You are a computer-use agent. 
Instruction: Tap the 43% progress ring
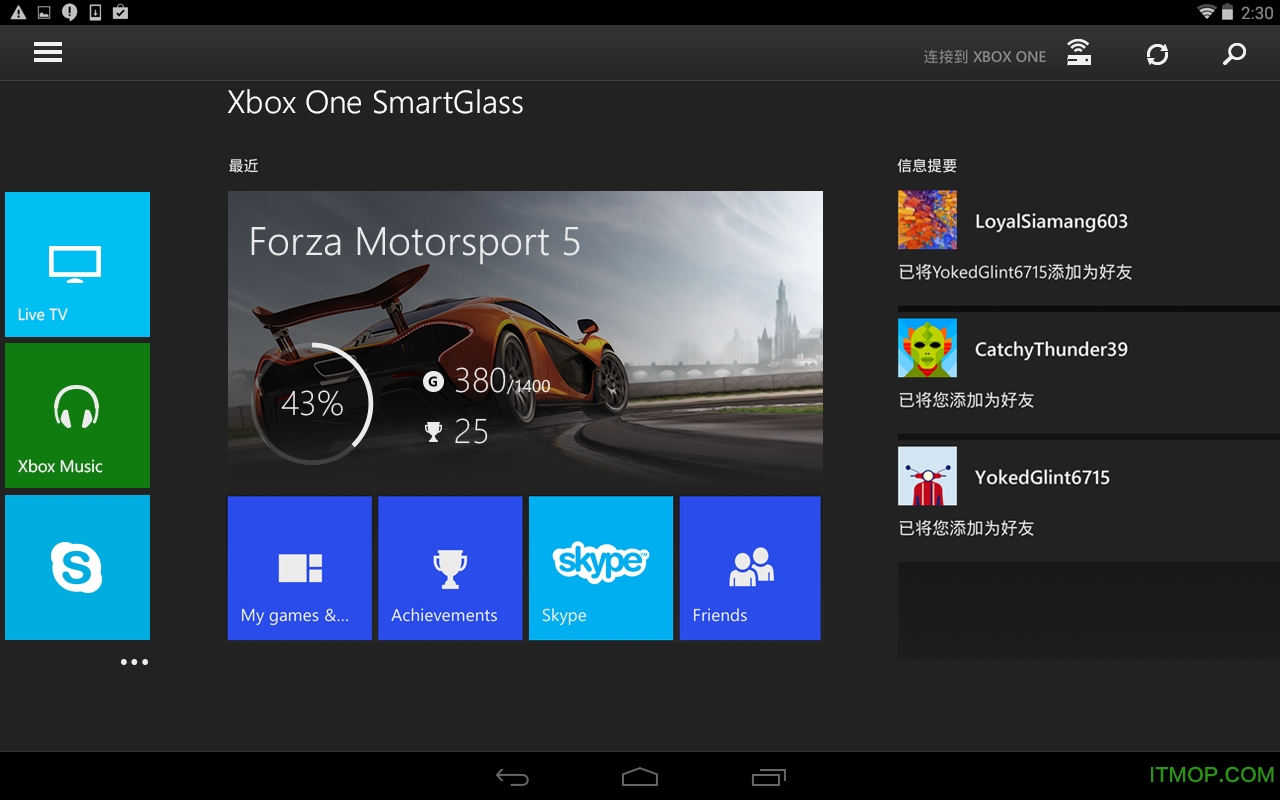[312, 404]
